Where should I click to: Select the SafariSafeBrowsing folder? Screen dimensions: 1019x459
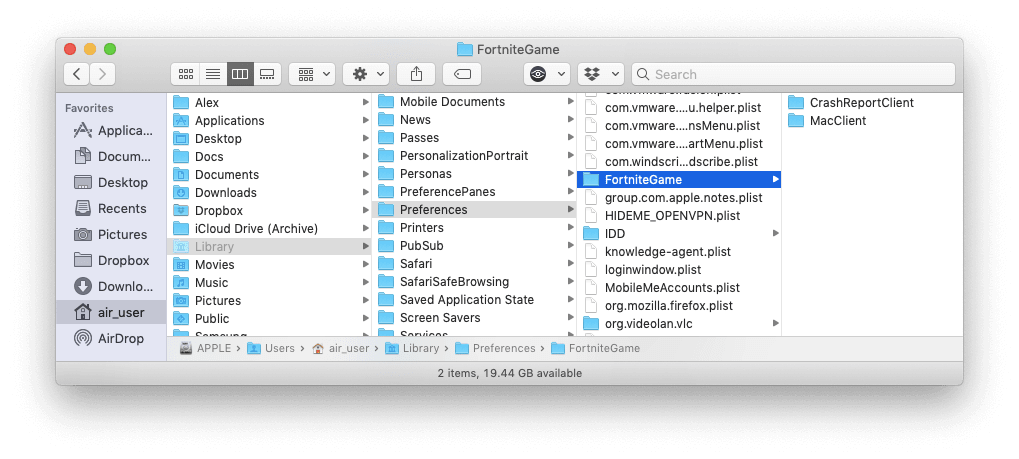[474, 282]
